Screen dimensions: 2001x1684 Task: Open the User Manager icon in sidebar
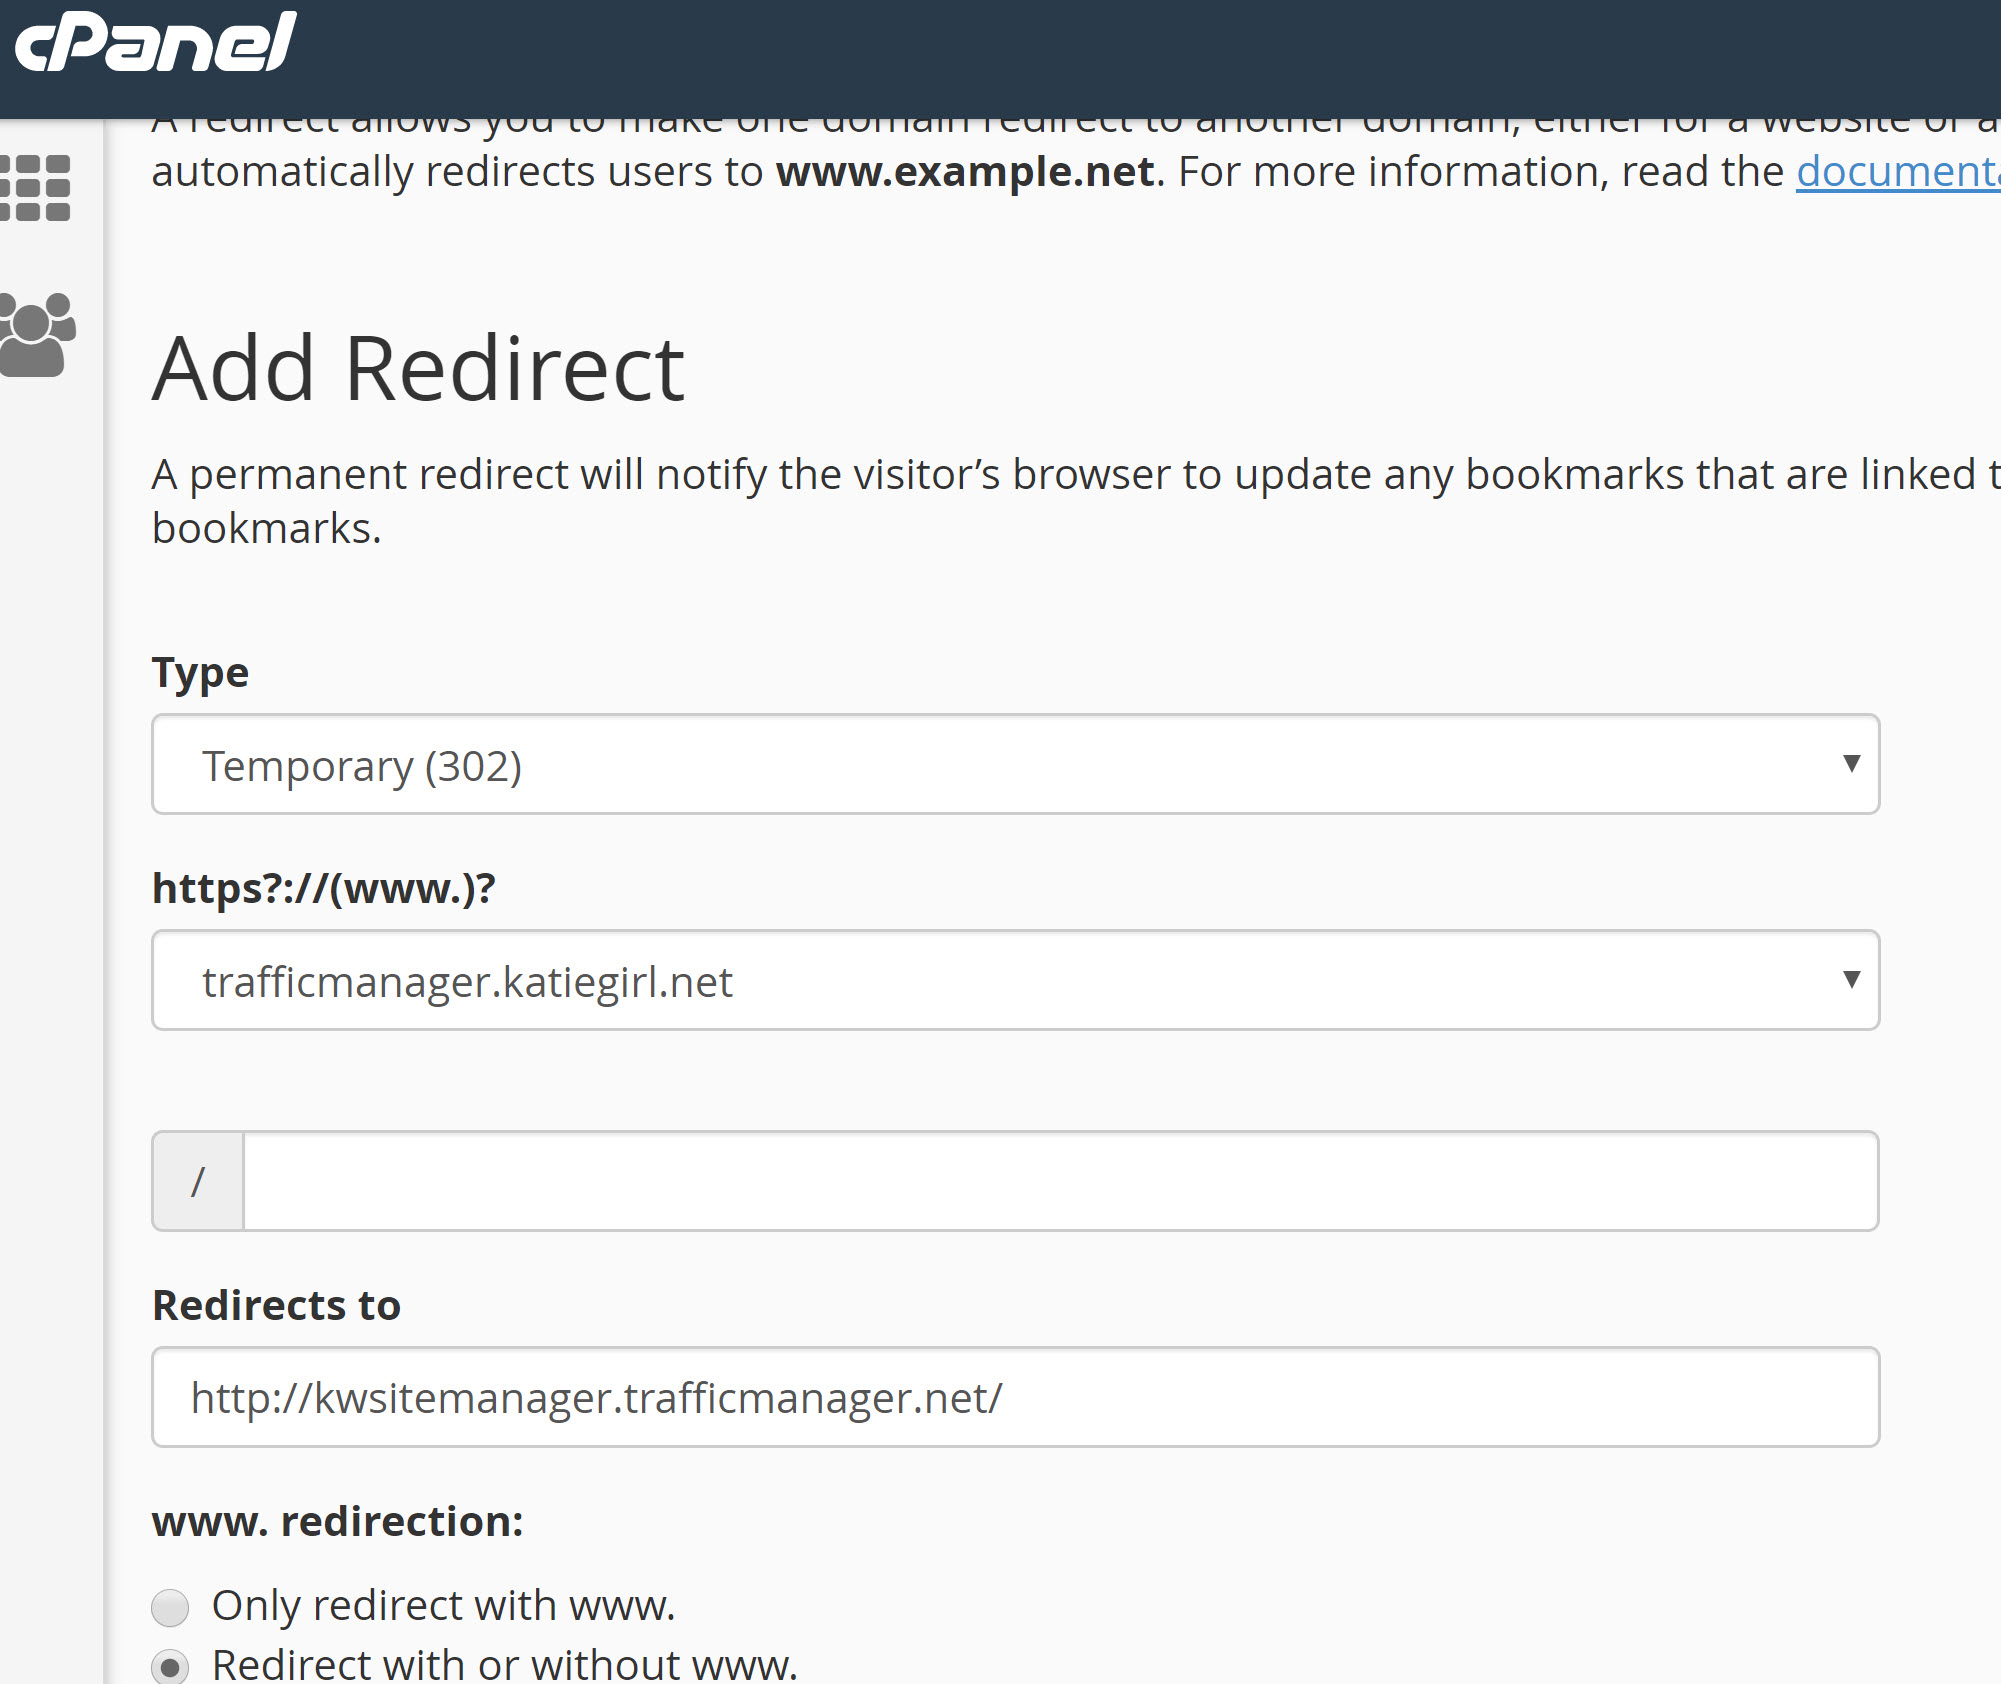[38, 335]
